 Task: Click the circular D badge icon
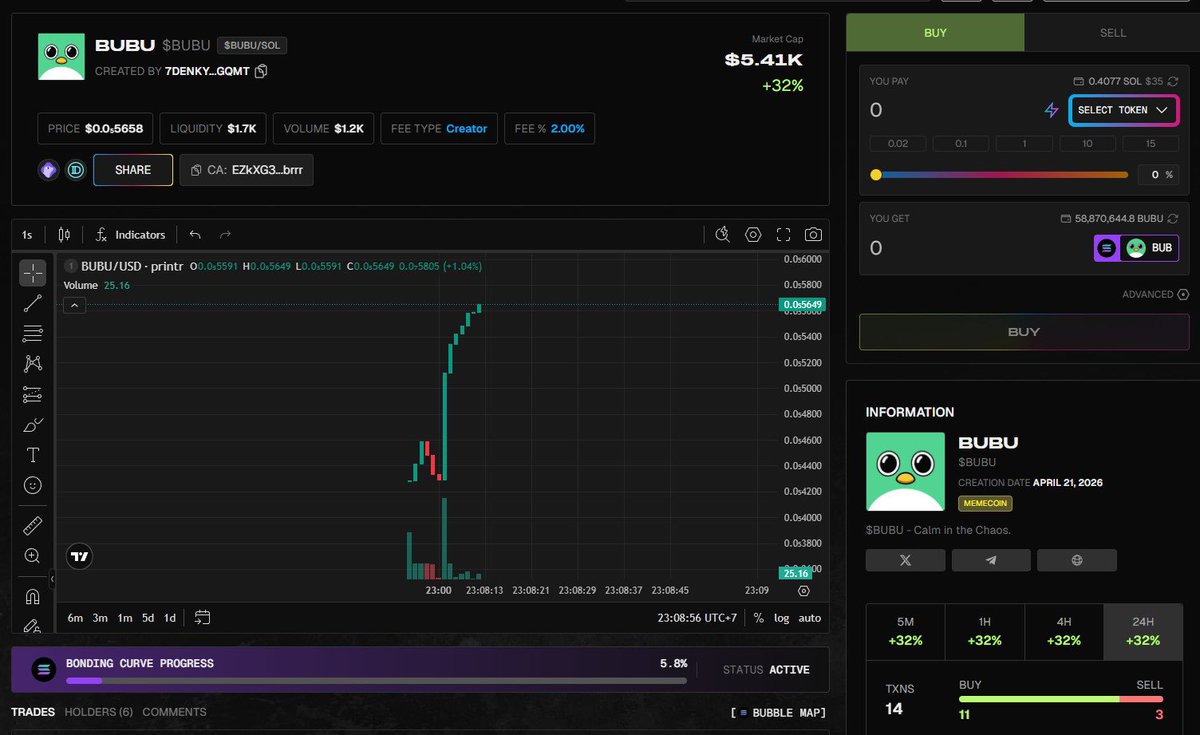75,170
